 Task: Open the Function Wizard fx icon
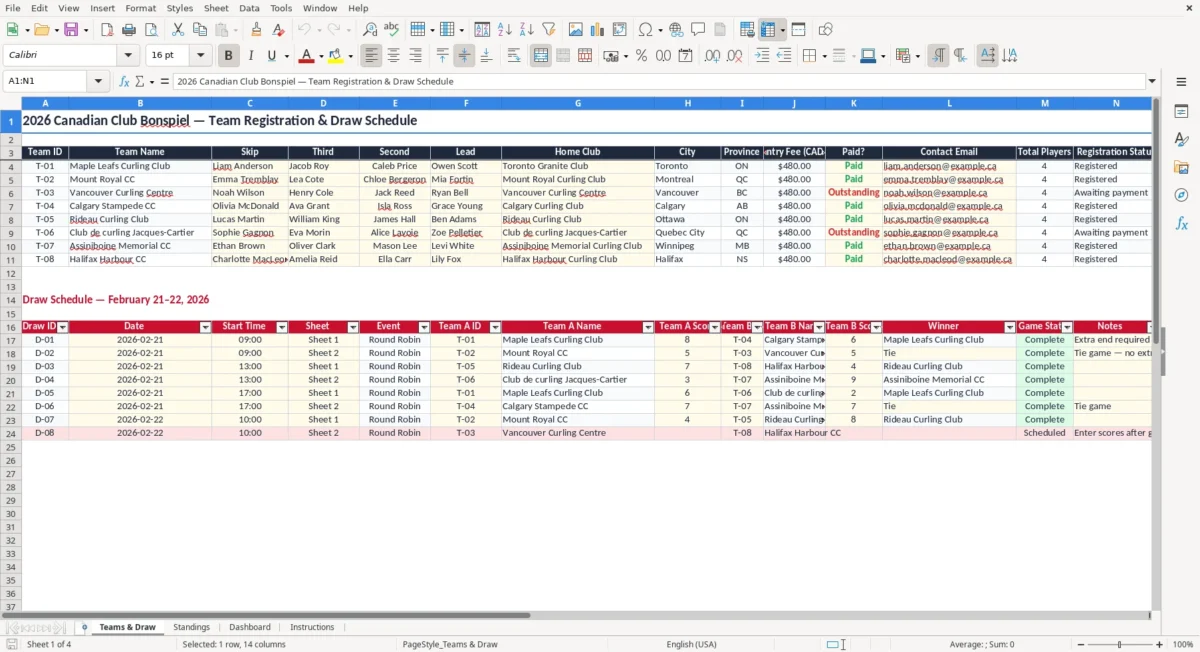coord(124,82)
